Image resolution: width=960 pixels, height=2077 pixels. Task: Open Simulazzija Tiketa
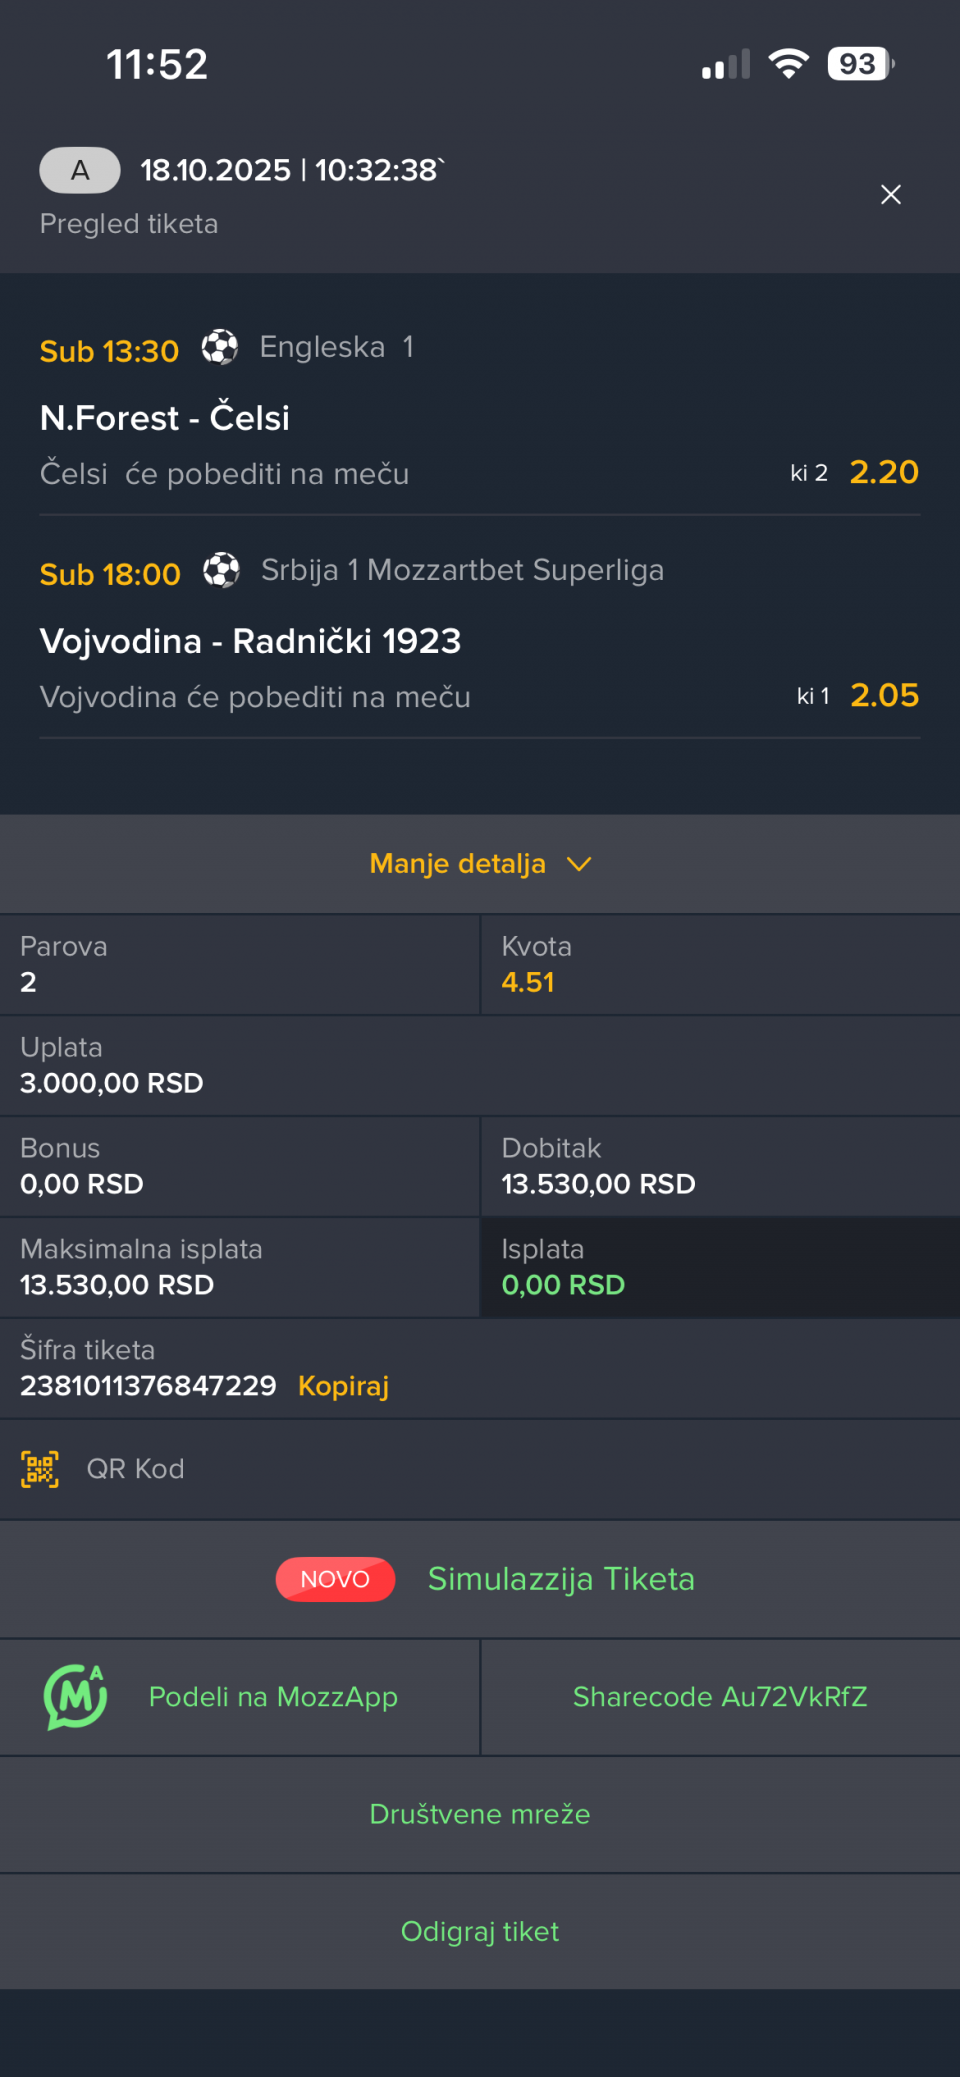click(561, 1579)
